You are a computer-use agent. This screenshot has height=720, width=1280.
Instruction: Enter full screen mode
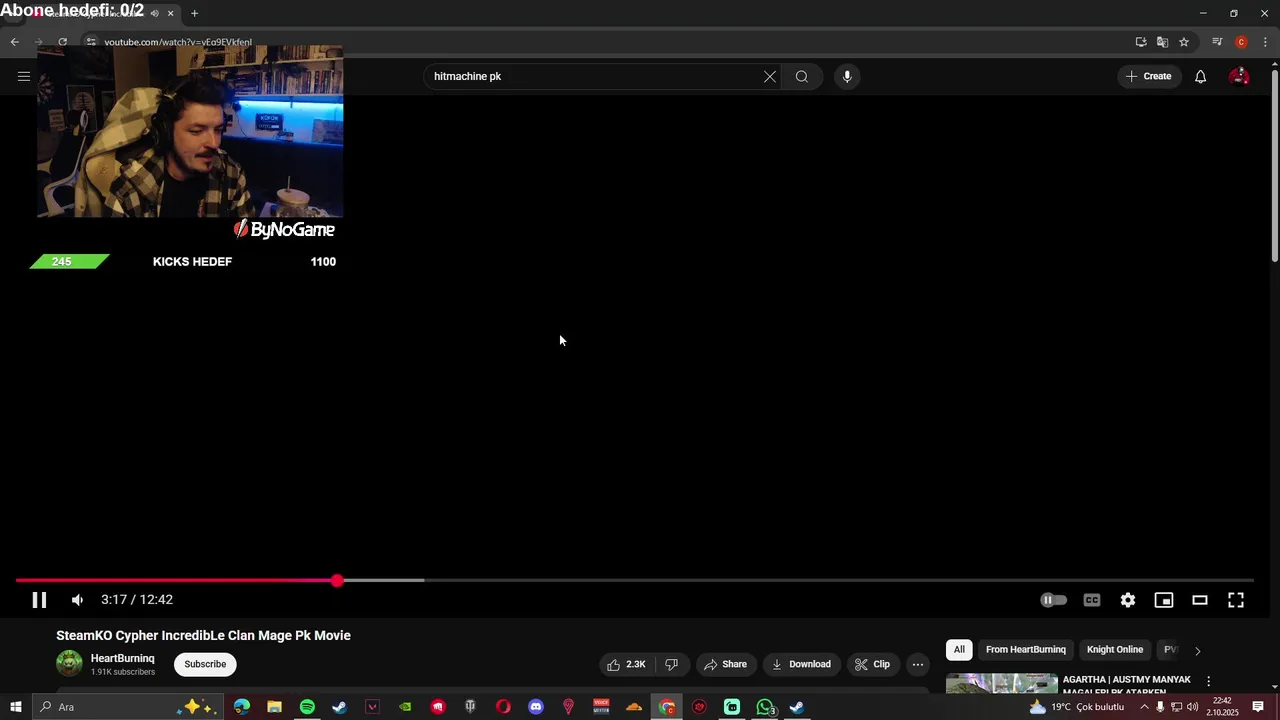[1236, 600]
